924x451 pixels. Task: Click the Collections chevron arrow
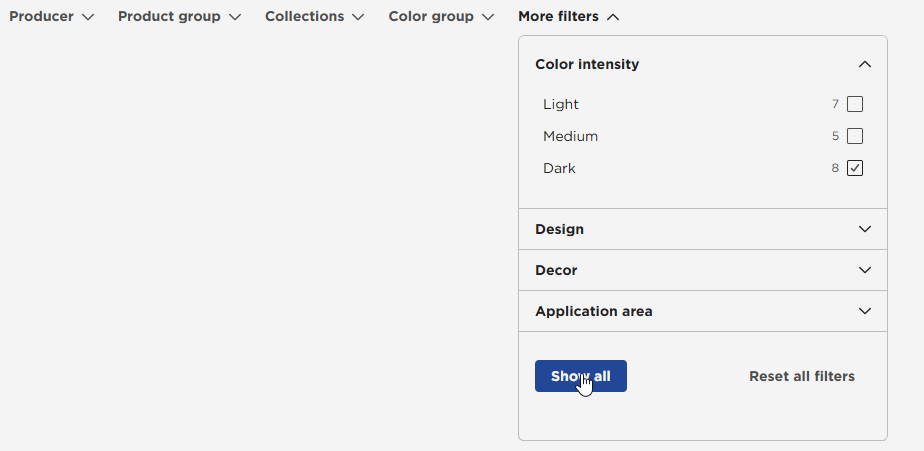click(358, 17)
